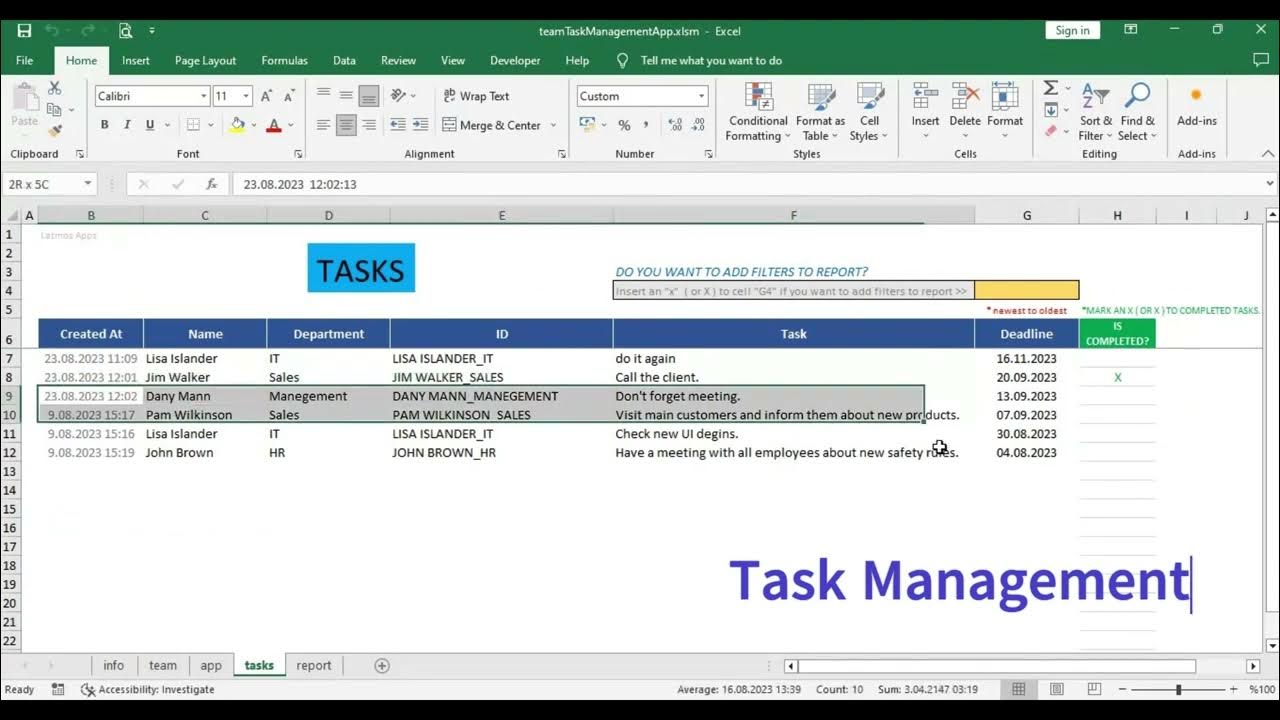The height and width of the screenshot is (720, 1280).
Task: Adjust the zoom slider in status bar
Action: coord(1178,689)
